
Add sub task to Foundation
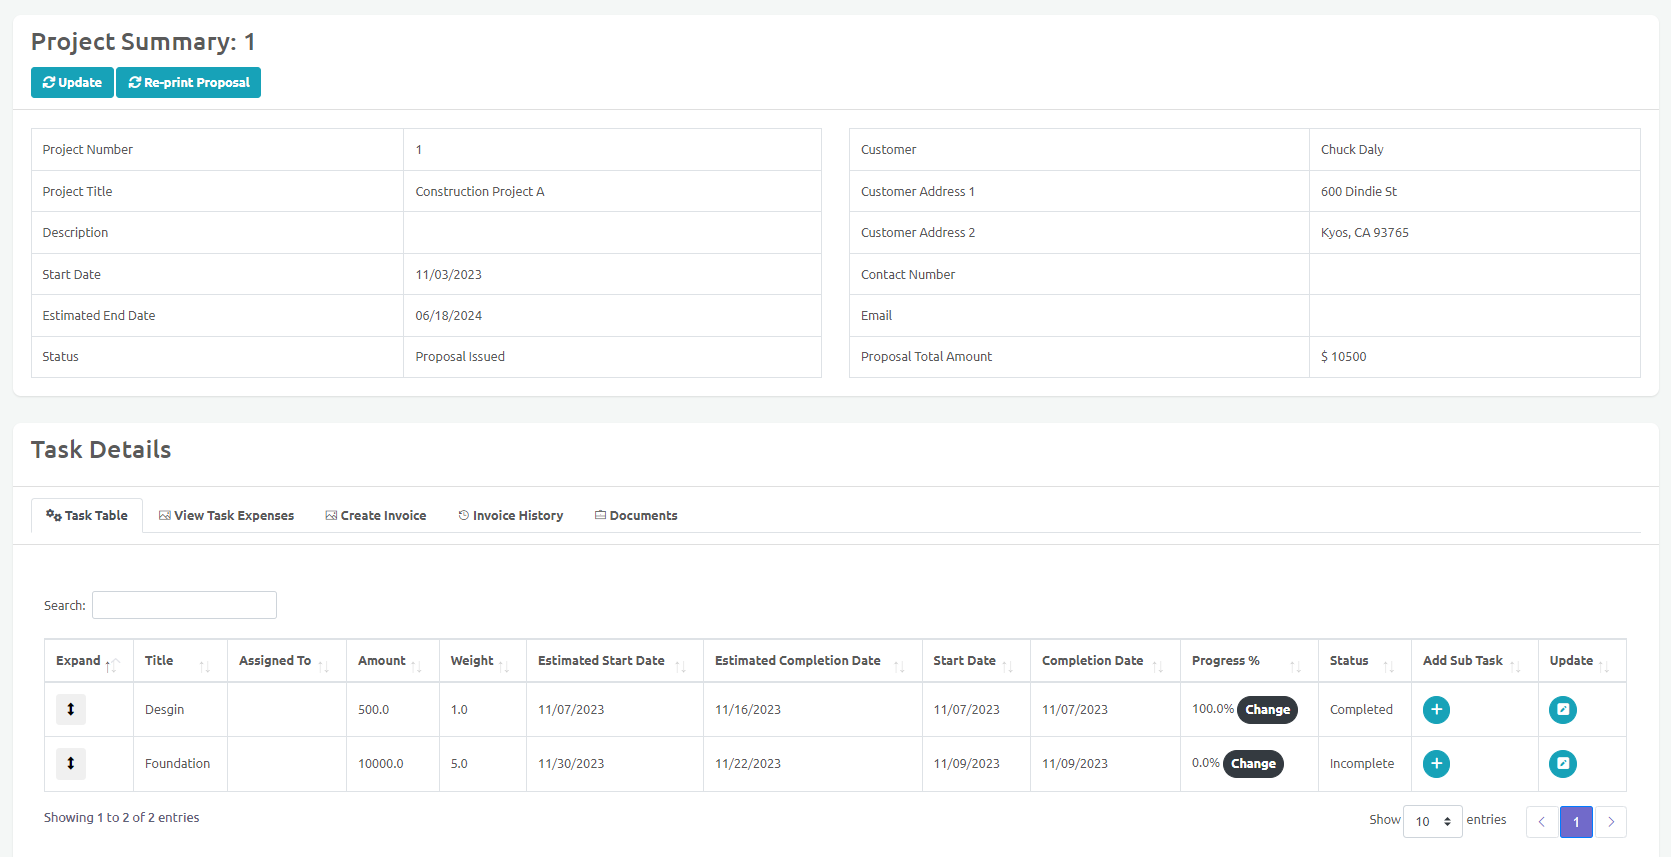click(1436, 764)
